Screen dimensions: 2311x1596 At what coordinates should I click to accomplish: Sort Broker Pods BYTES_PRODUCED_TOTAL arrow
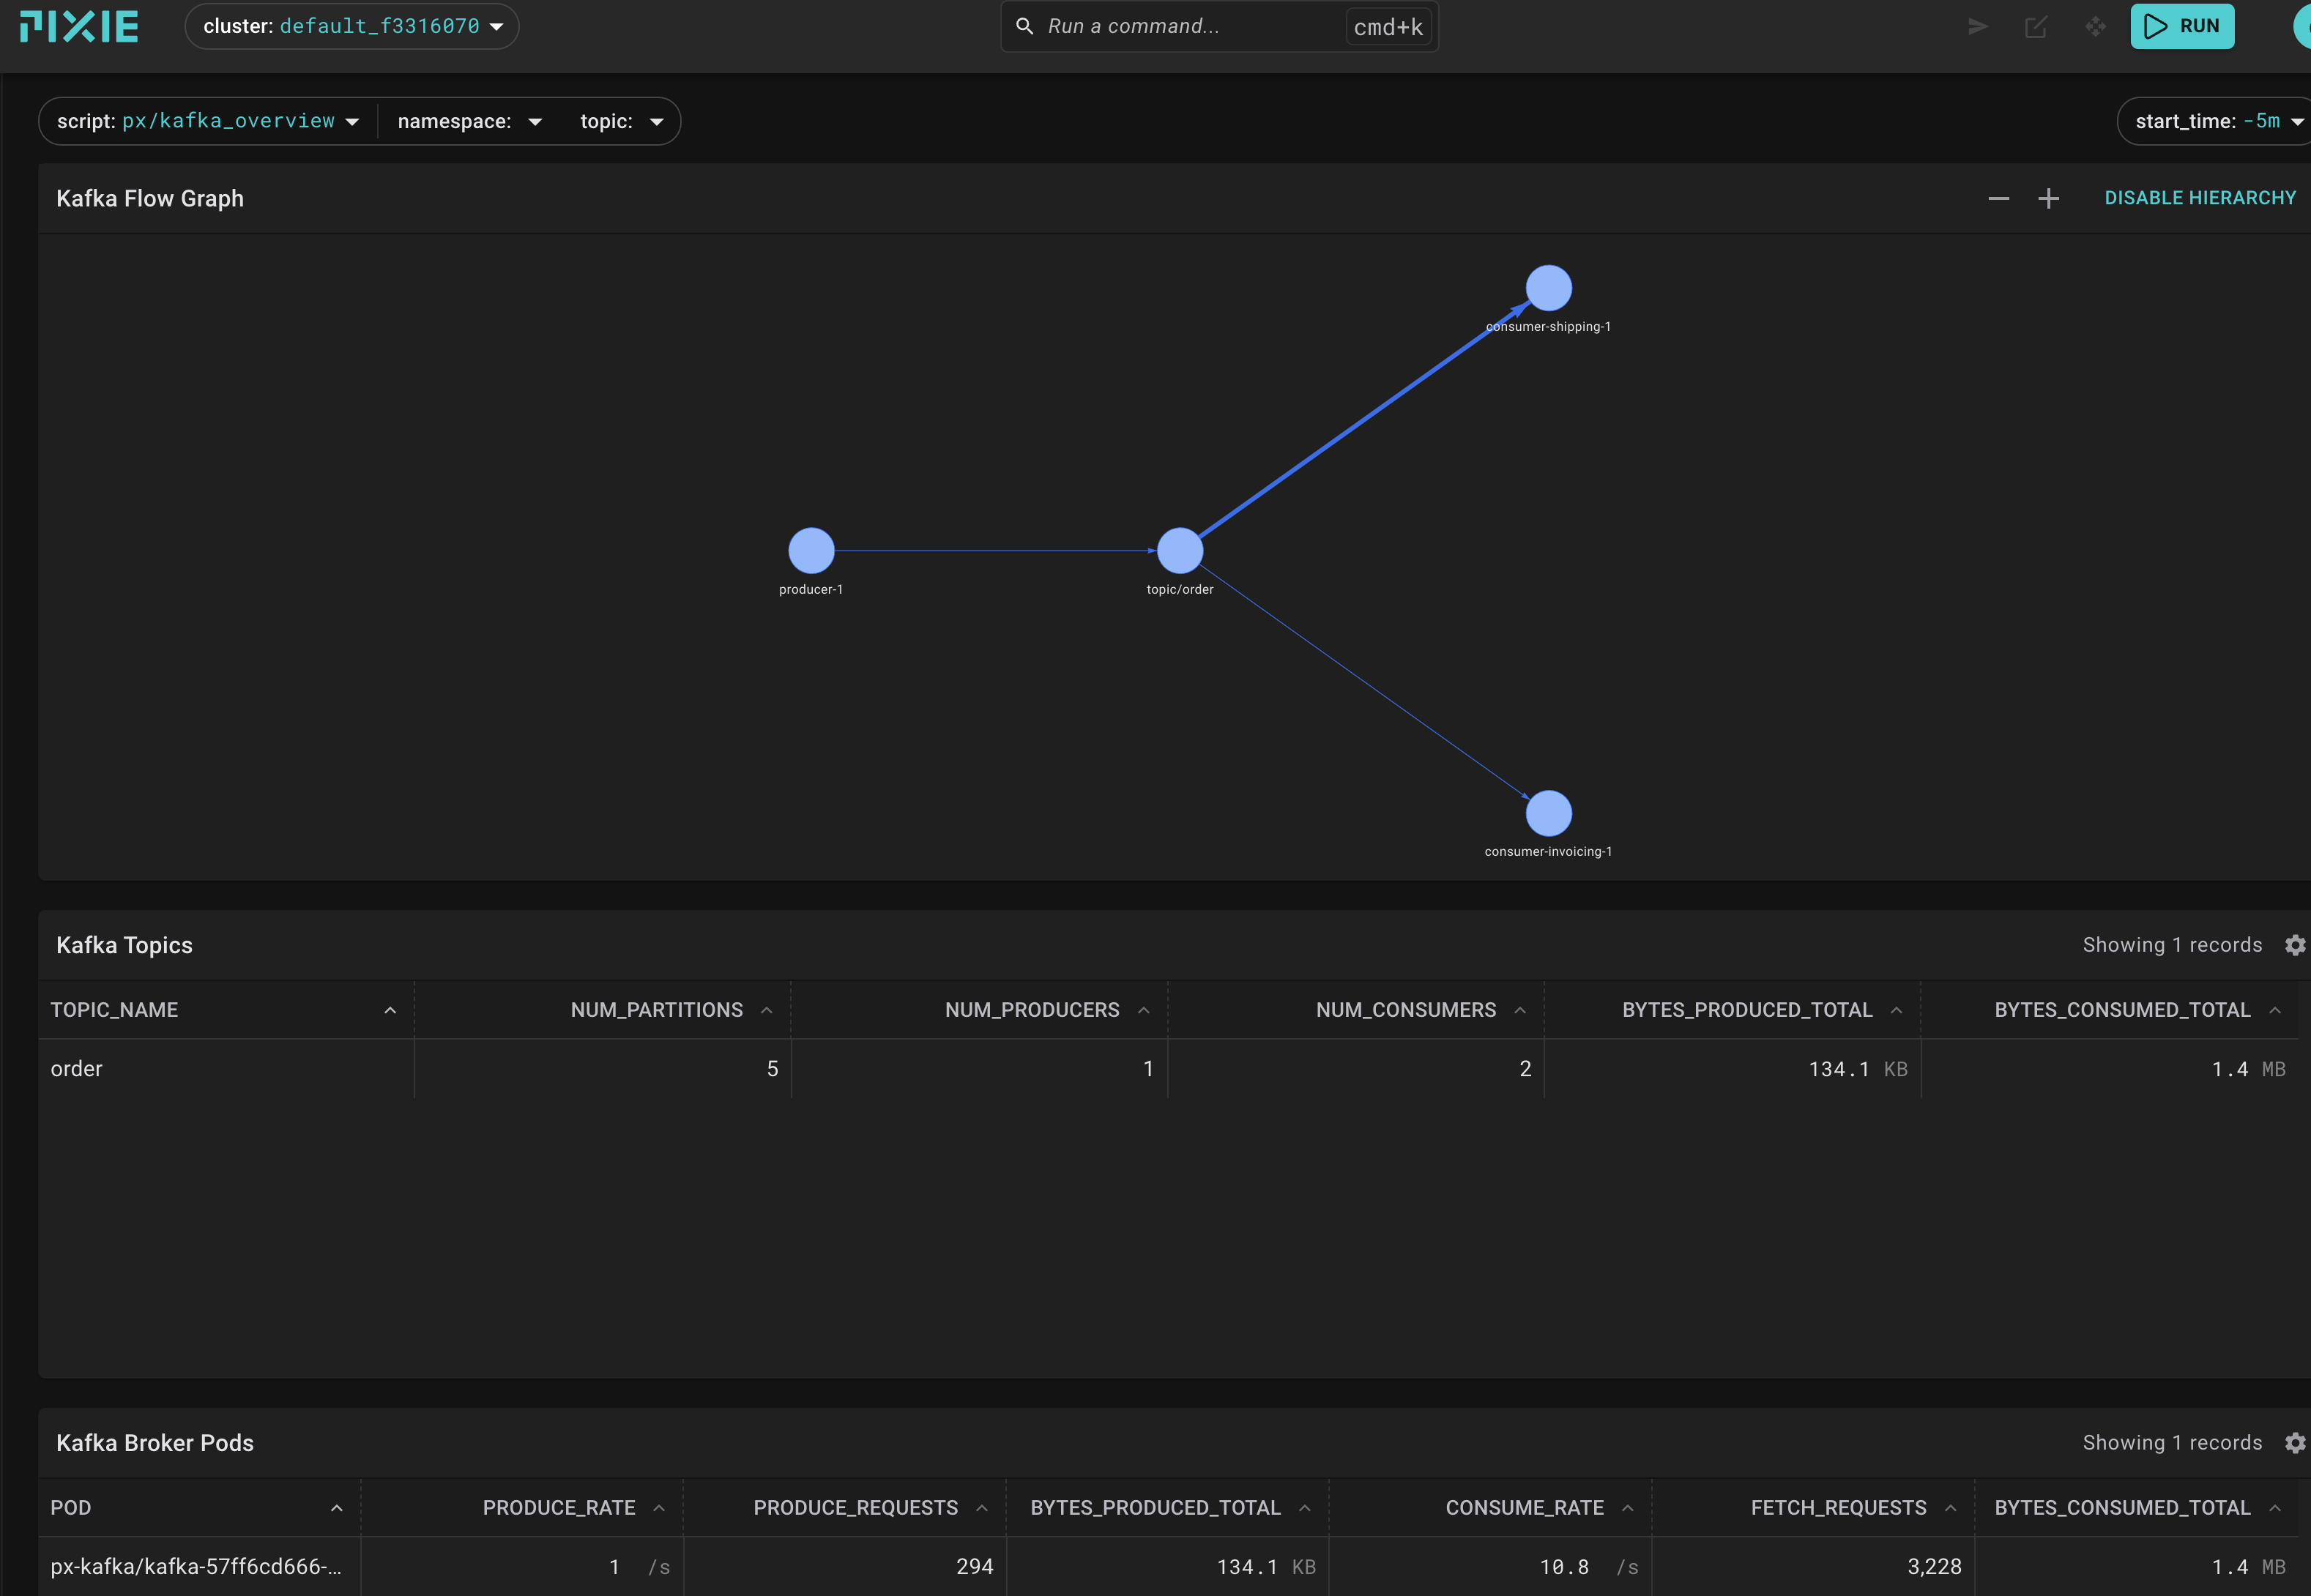(1305, 1508)
